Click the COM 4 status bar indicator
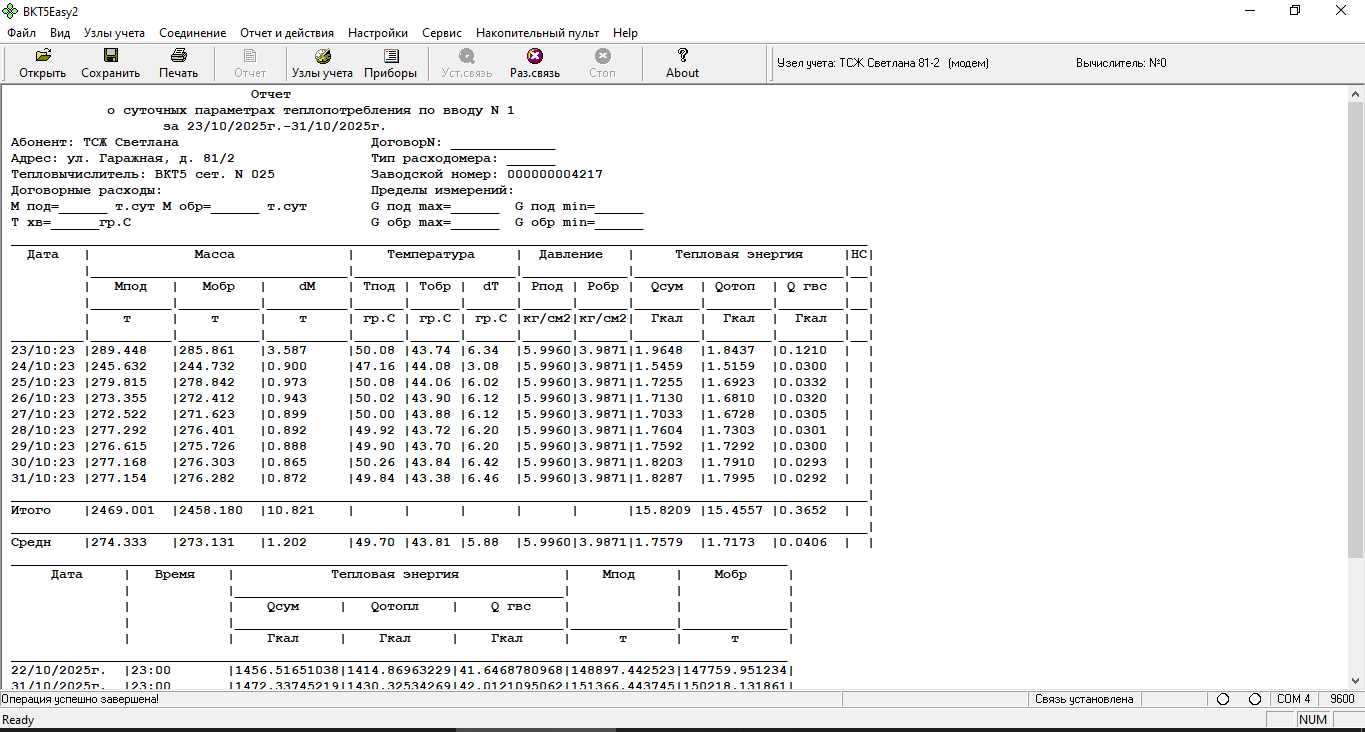Viewport: 1365px width, 732px height. (x=1293, y=699)
